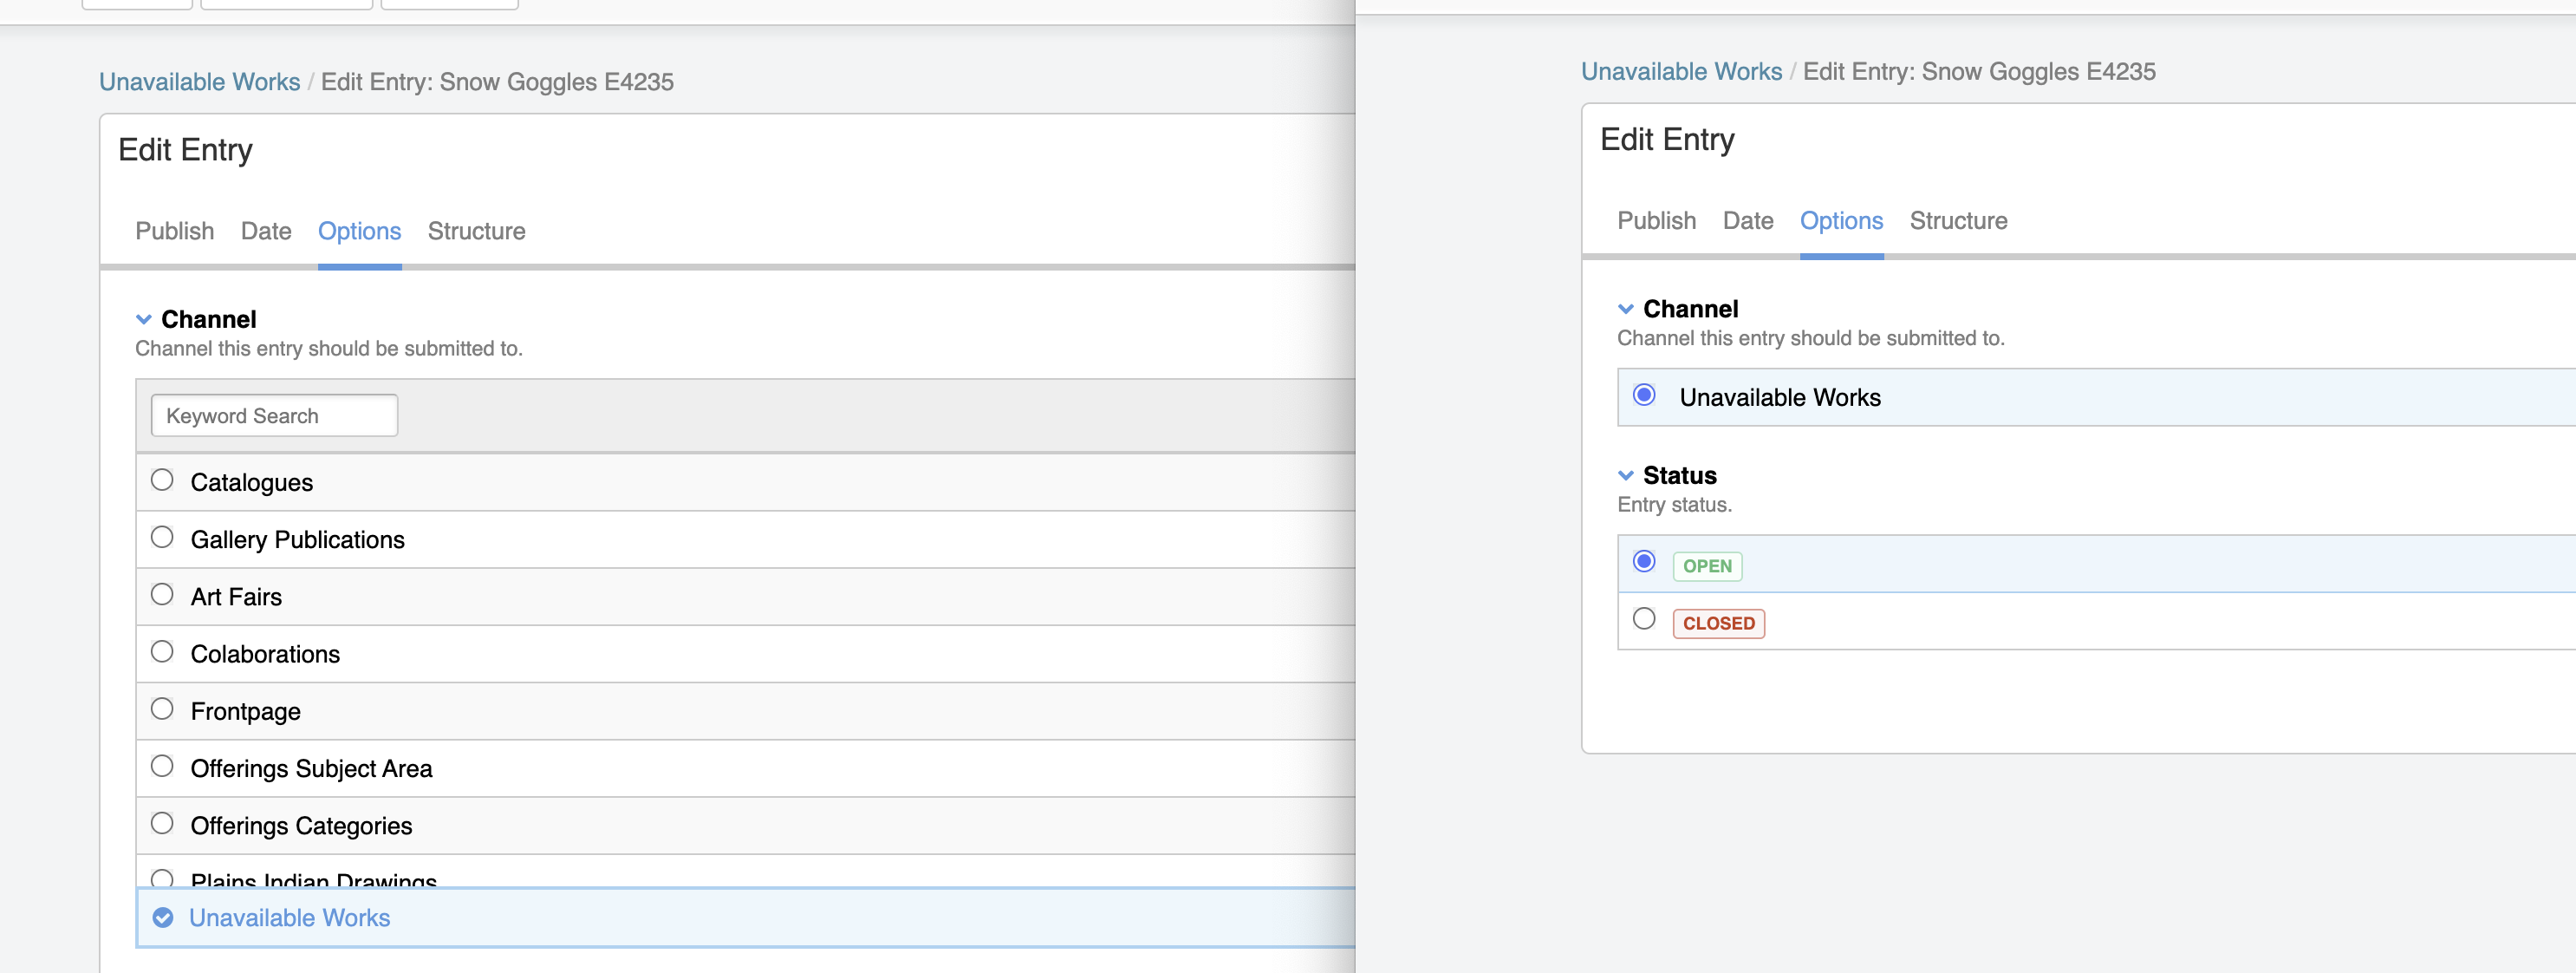Click the CLOSED status badge
Image resolution: width=2576 pixels, height=973 pixels.
pyautogui.click(x=1719, y=622)
